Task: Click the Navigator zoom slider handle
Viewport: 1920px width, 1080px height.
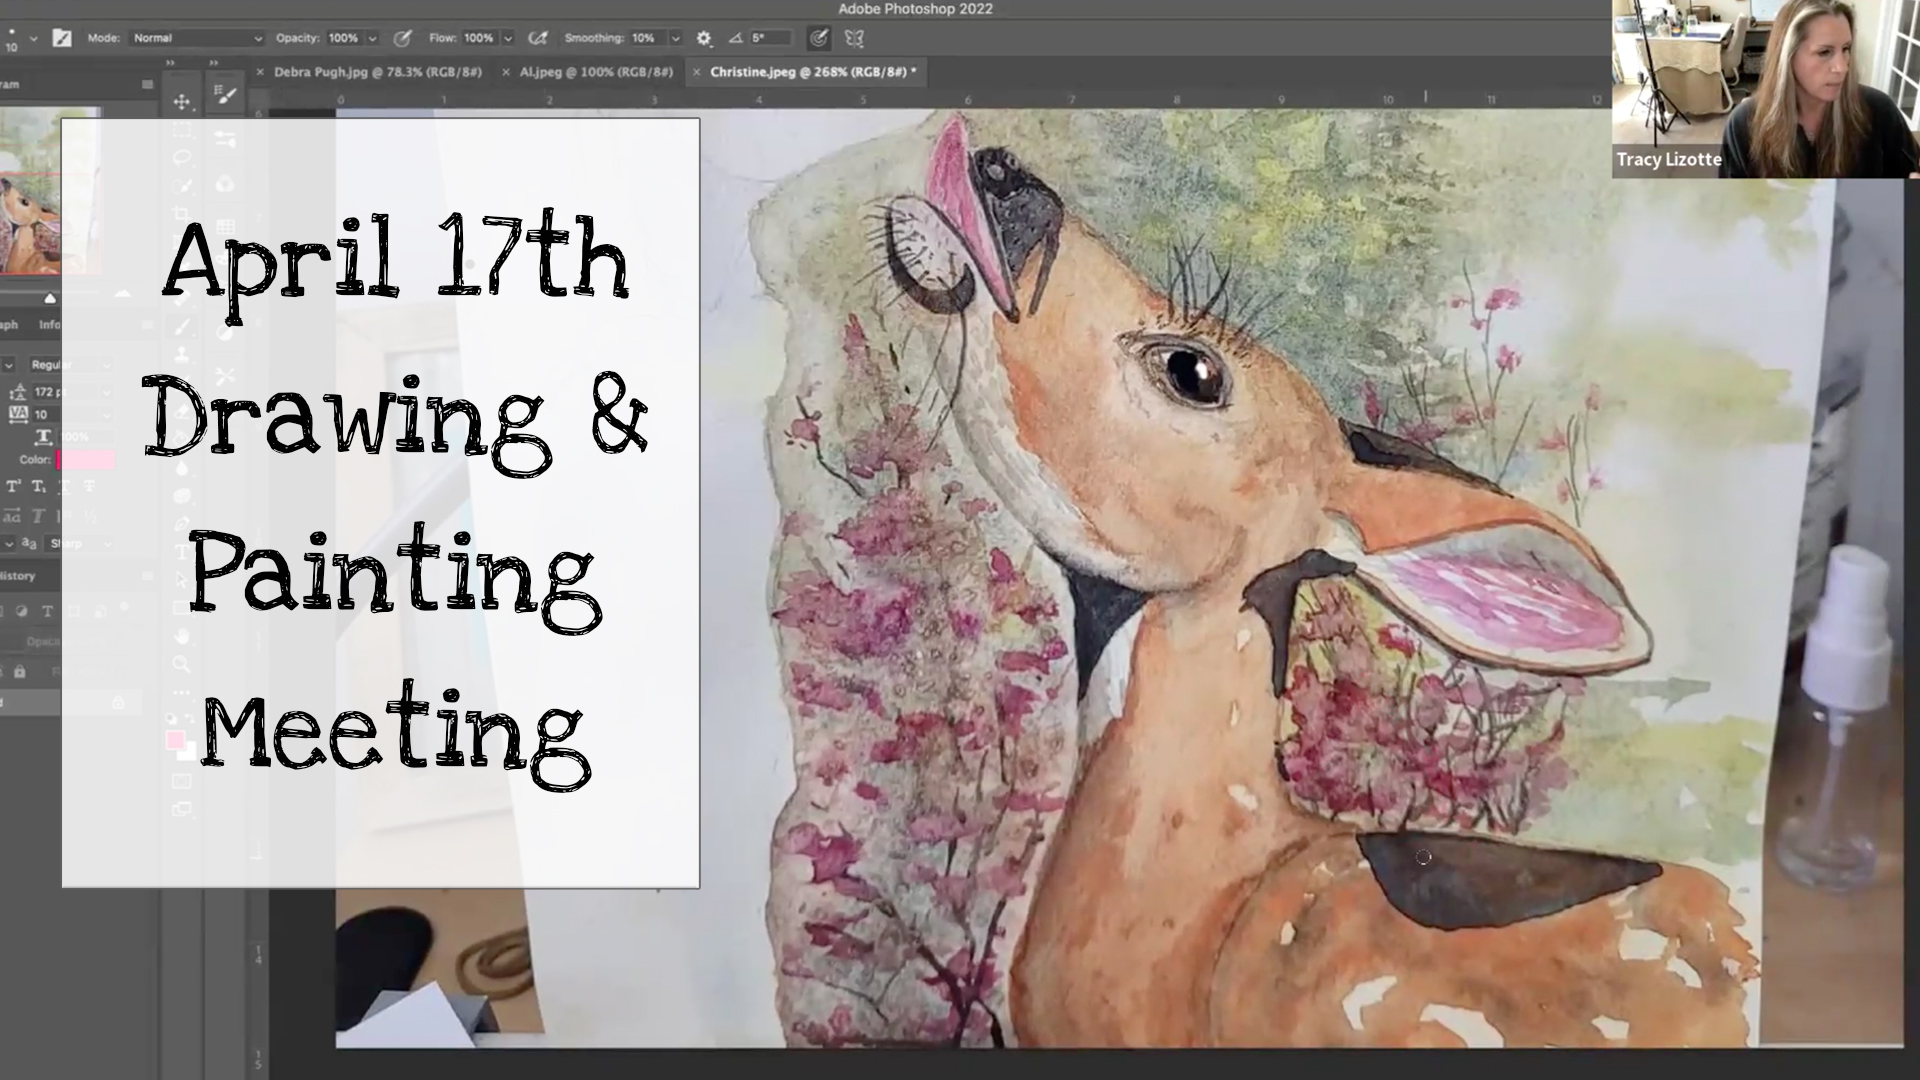Action: (x=50, y=297)
